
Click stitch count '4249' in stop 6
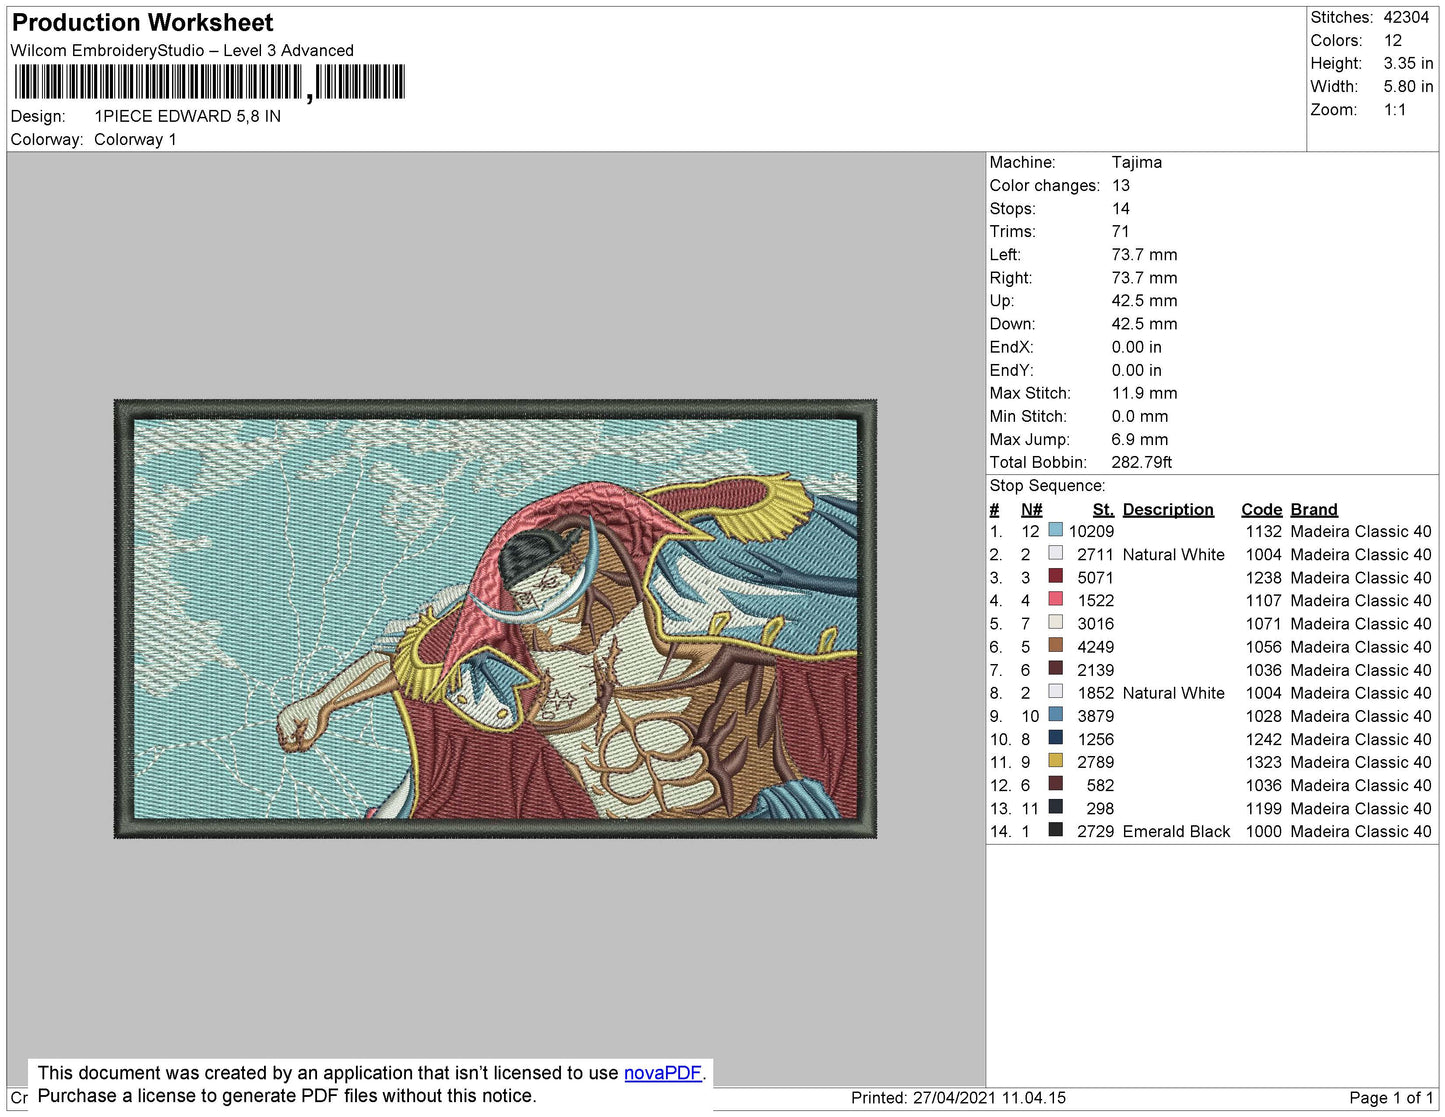(x=1096, y=647)
